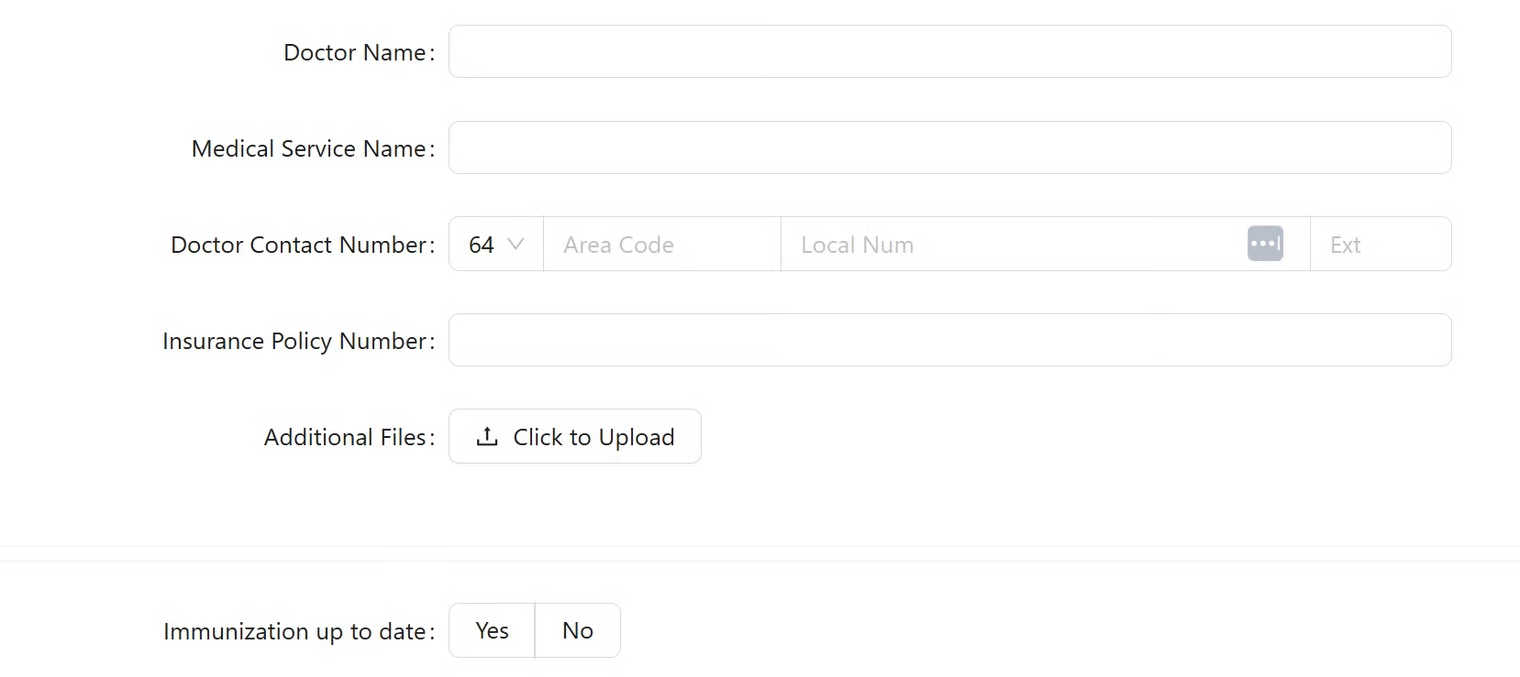This screenshot has width=1520, height=677.
Task: Select No for immunization up to date
Action: coord(578,631)
